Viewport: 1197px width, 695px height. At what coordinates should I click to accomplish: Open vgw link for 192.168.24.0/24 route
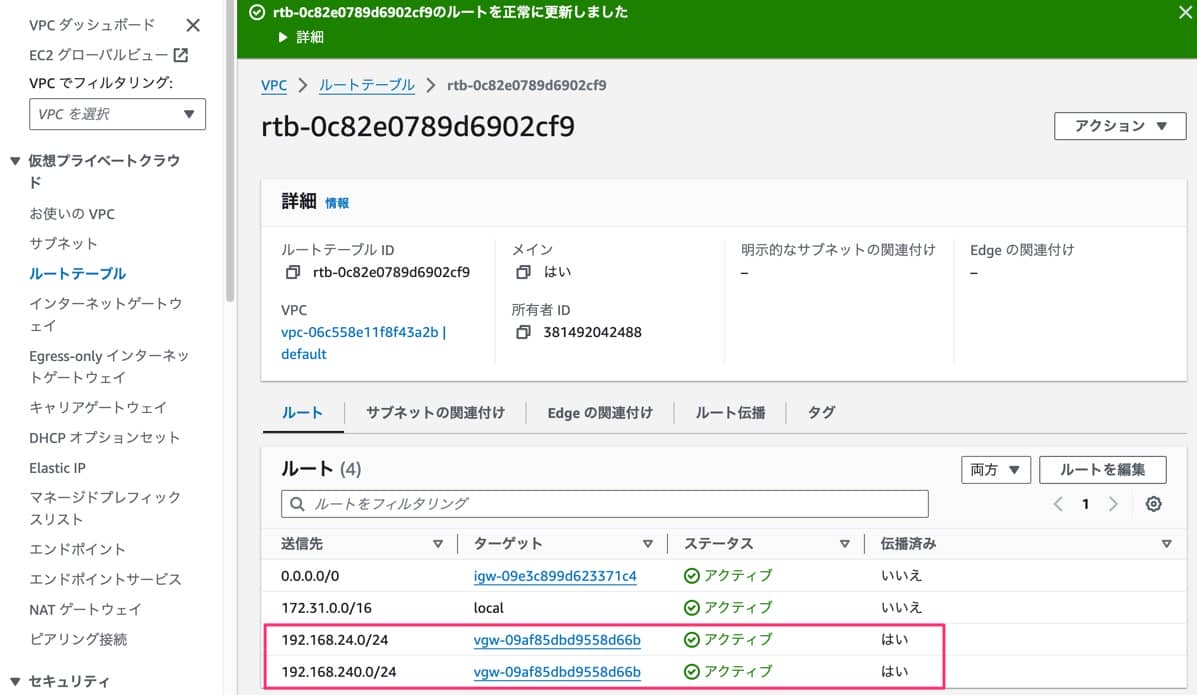pos(557,640)
